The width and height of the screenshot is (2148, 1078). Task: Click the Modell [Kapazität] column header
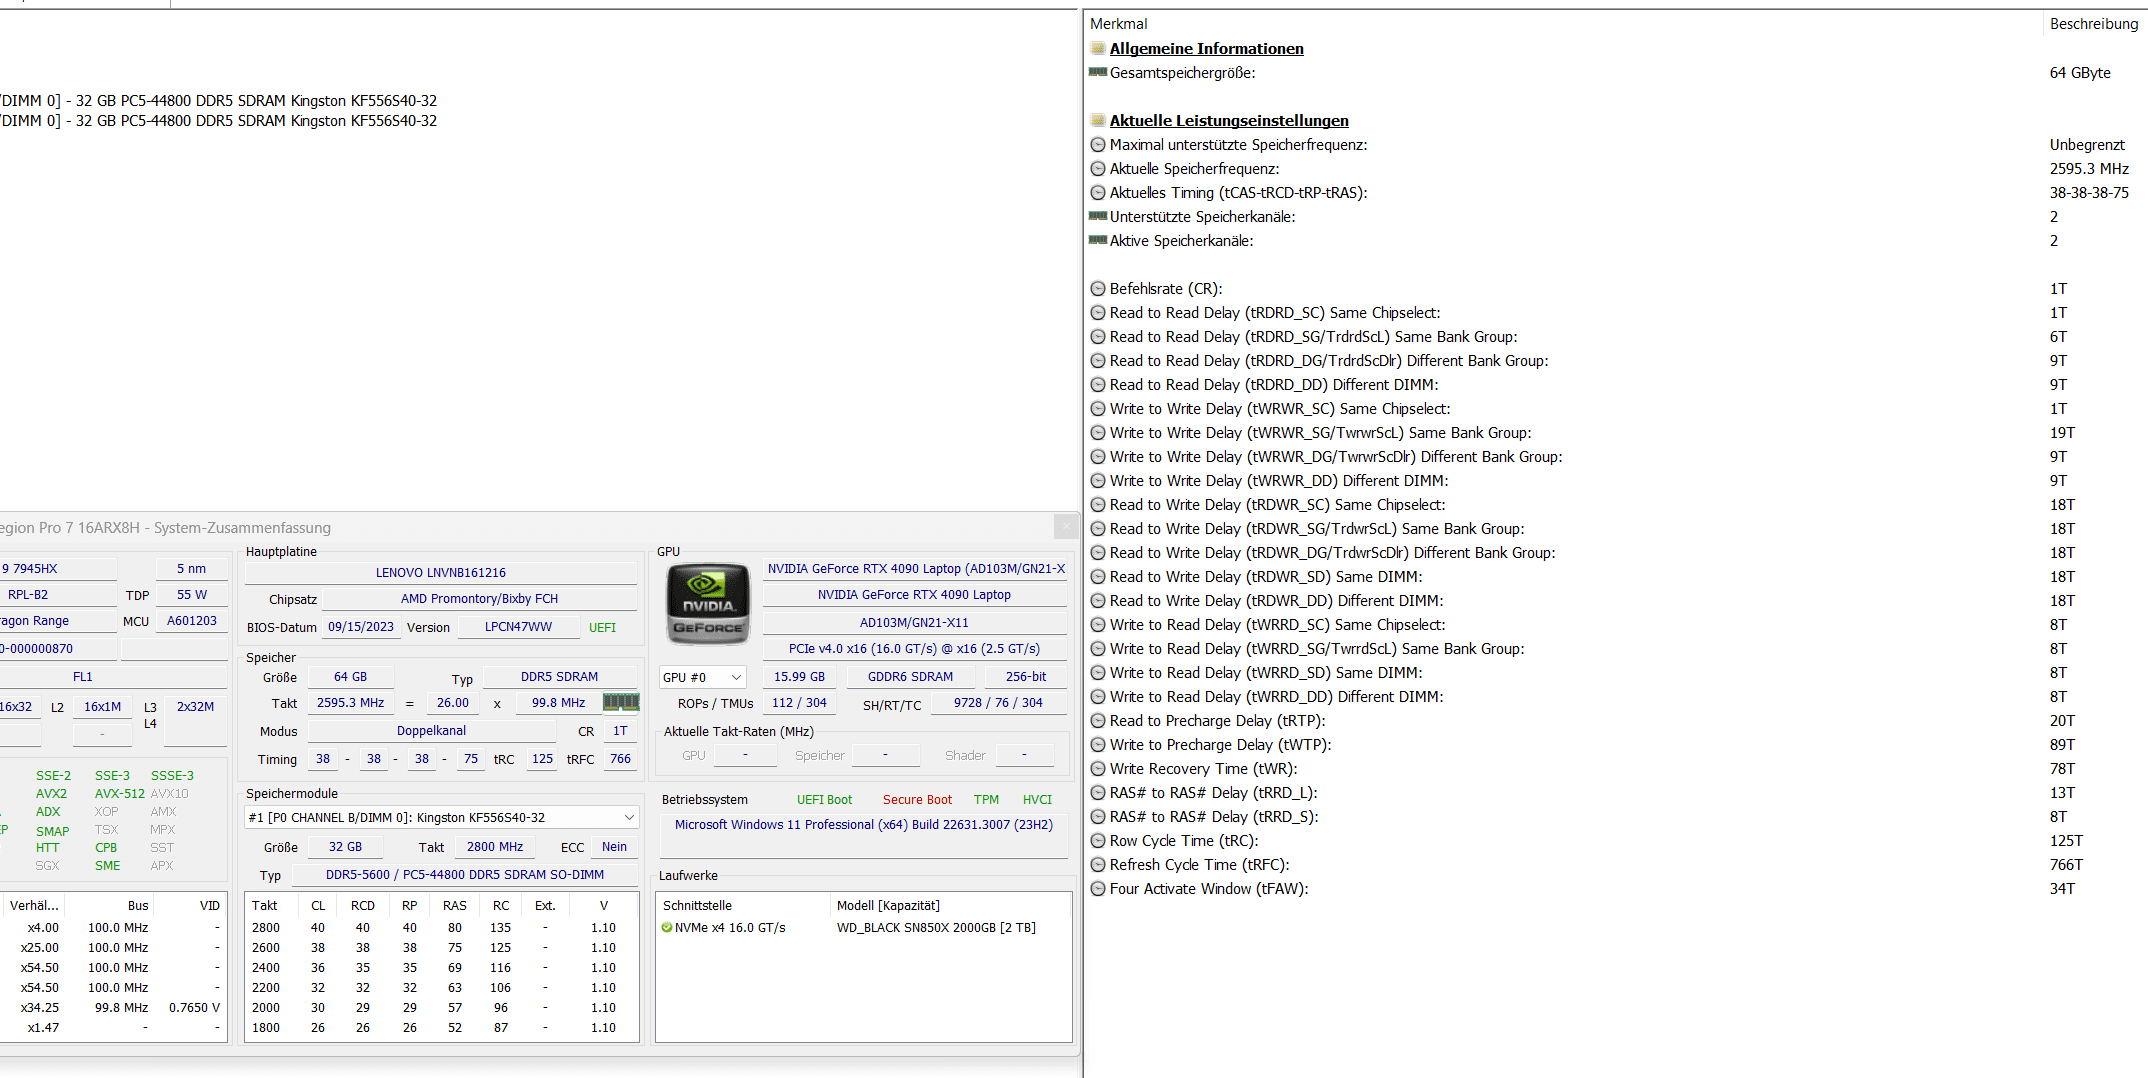coord(888,905)
